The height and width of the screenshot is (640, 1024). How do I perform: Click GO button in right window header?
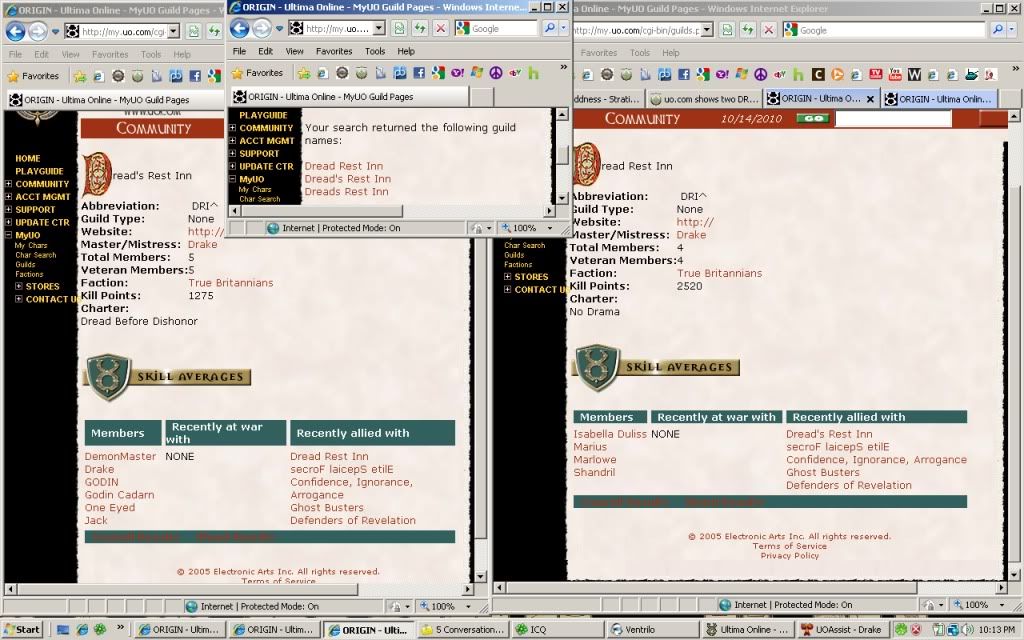[812, 118]
